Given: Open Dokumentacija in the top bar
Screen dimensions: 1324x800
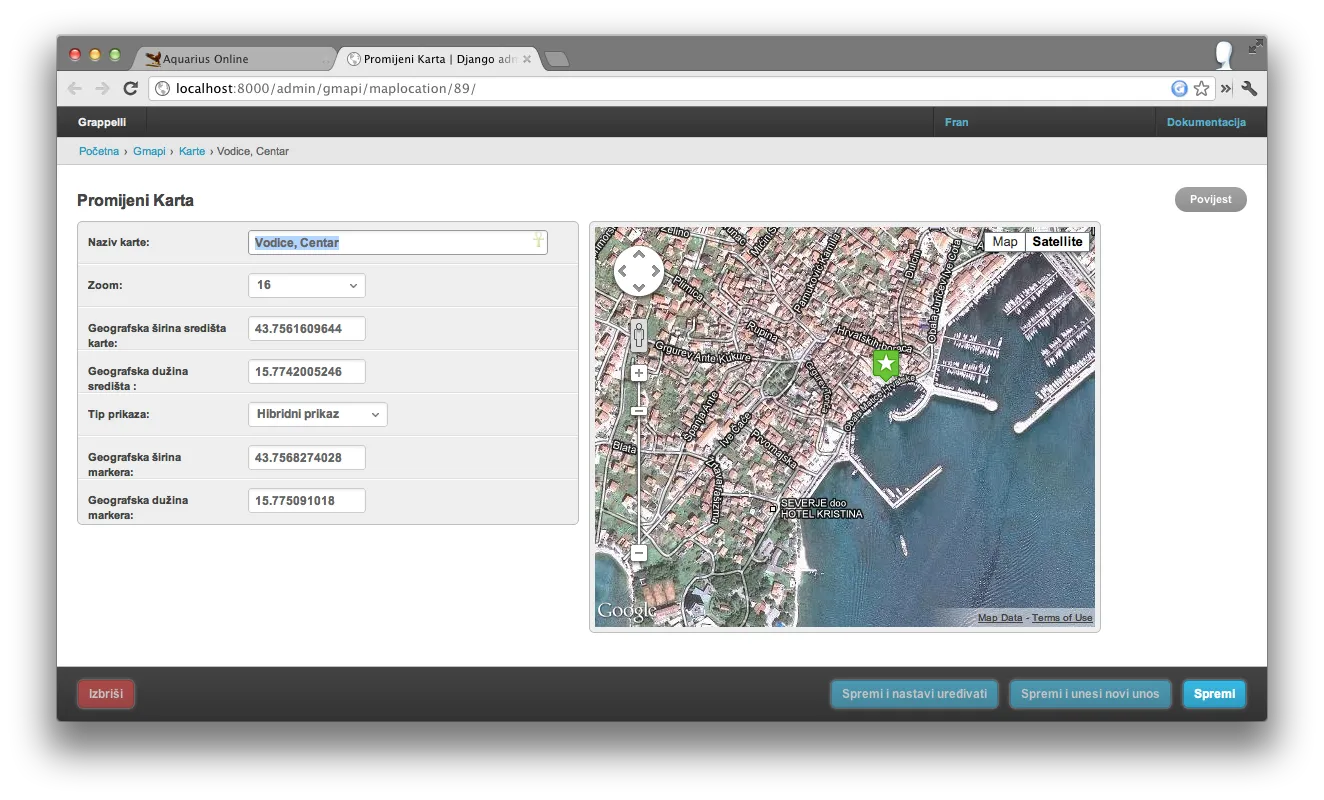Looking at the screenshot, I should tap(1206, 122).
